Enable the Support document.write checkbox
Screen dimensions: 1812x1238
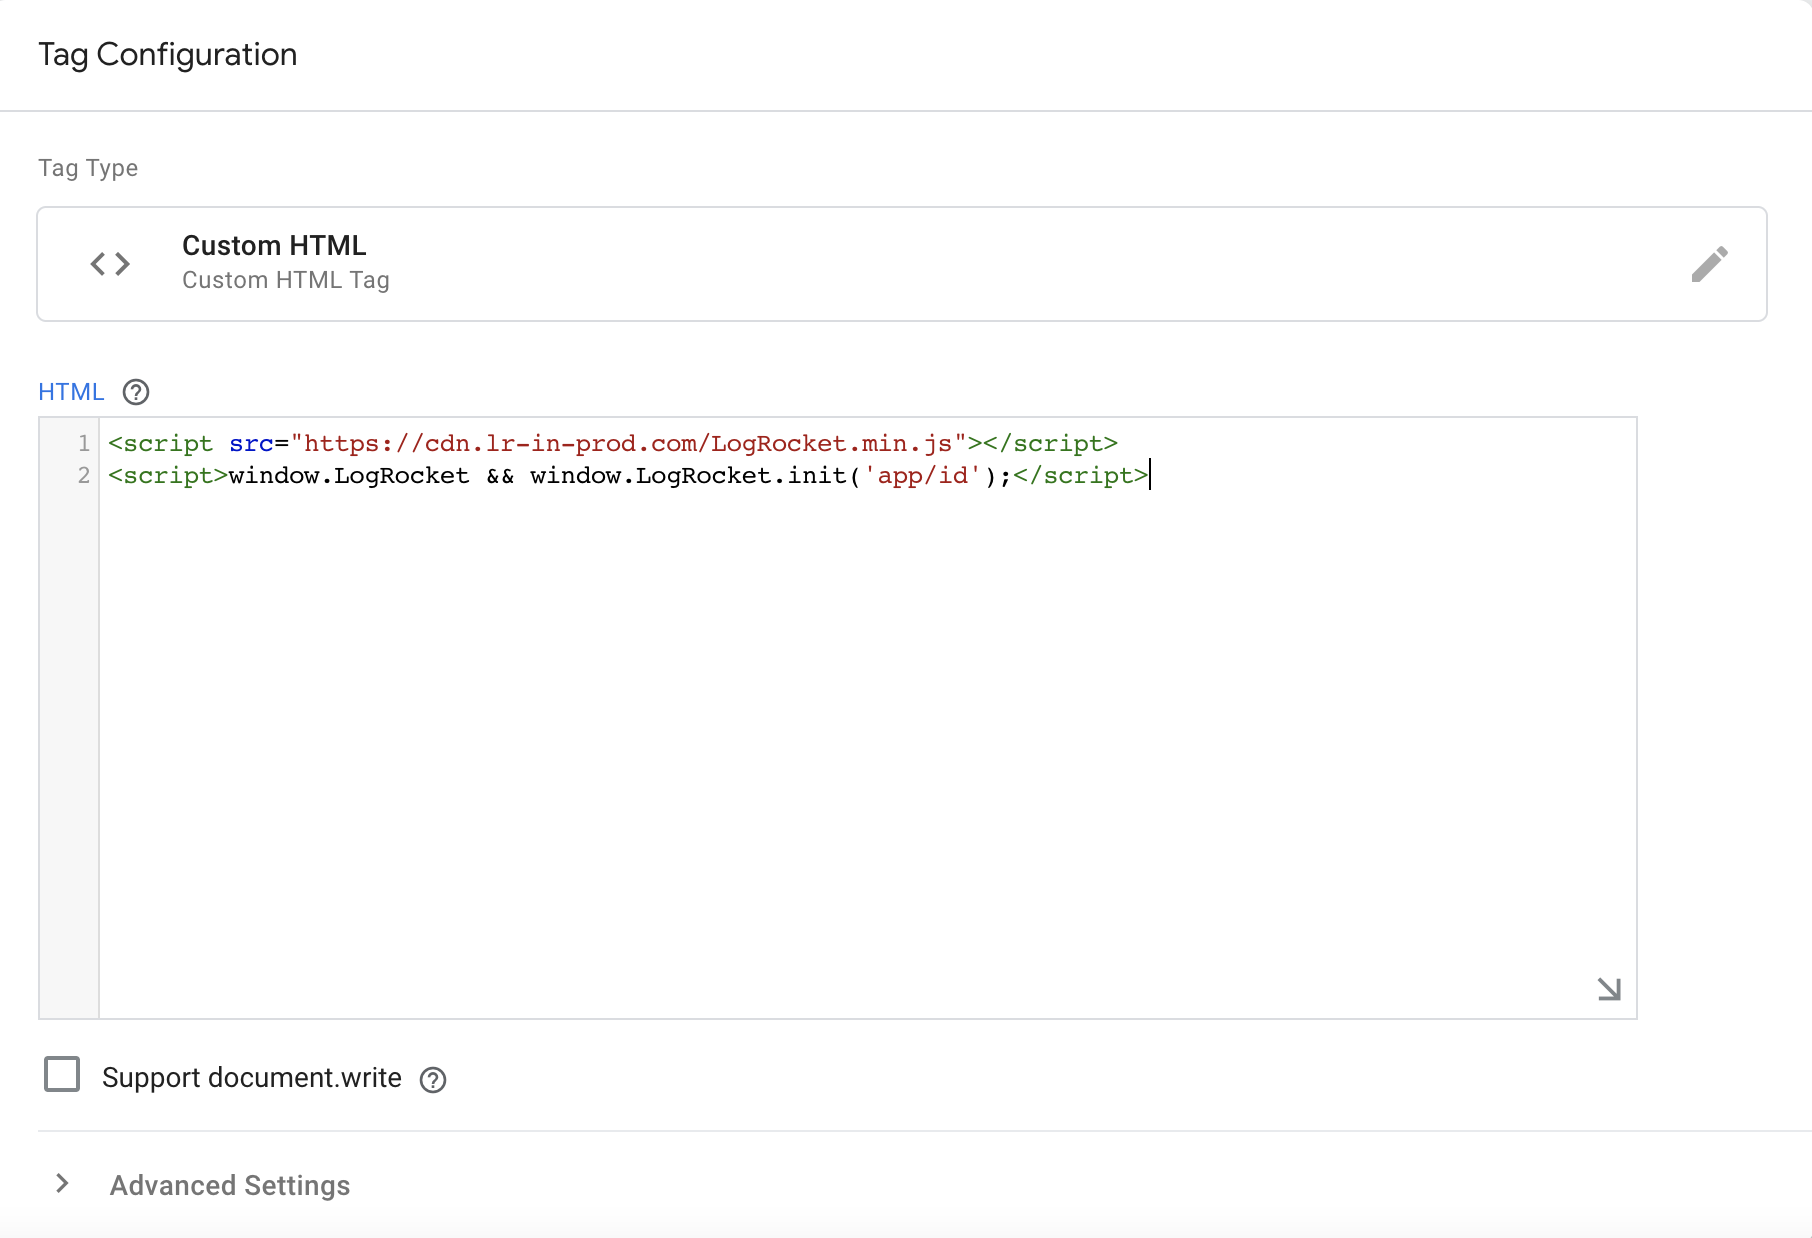point(62,1075)
